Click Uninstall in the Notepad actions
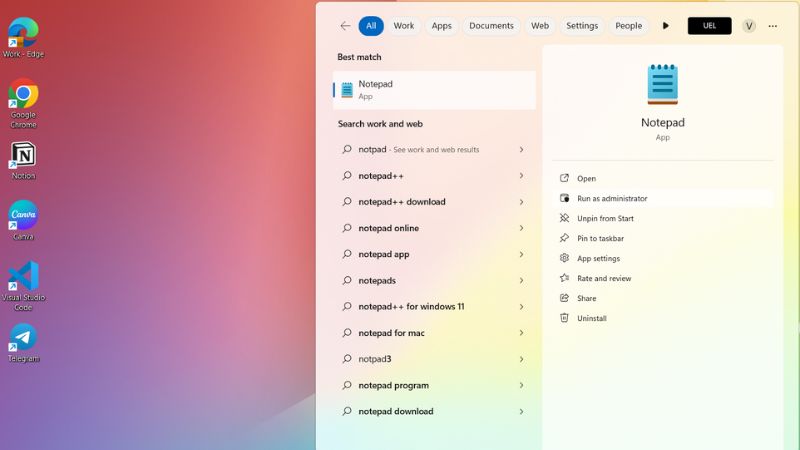 pyautogui.click(x=591, y=319)
